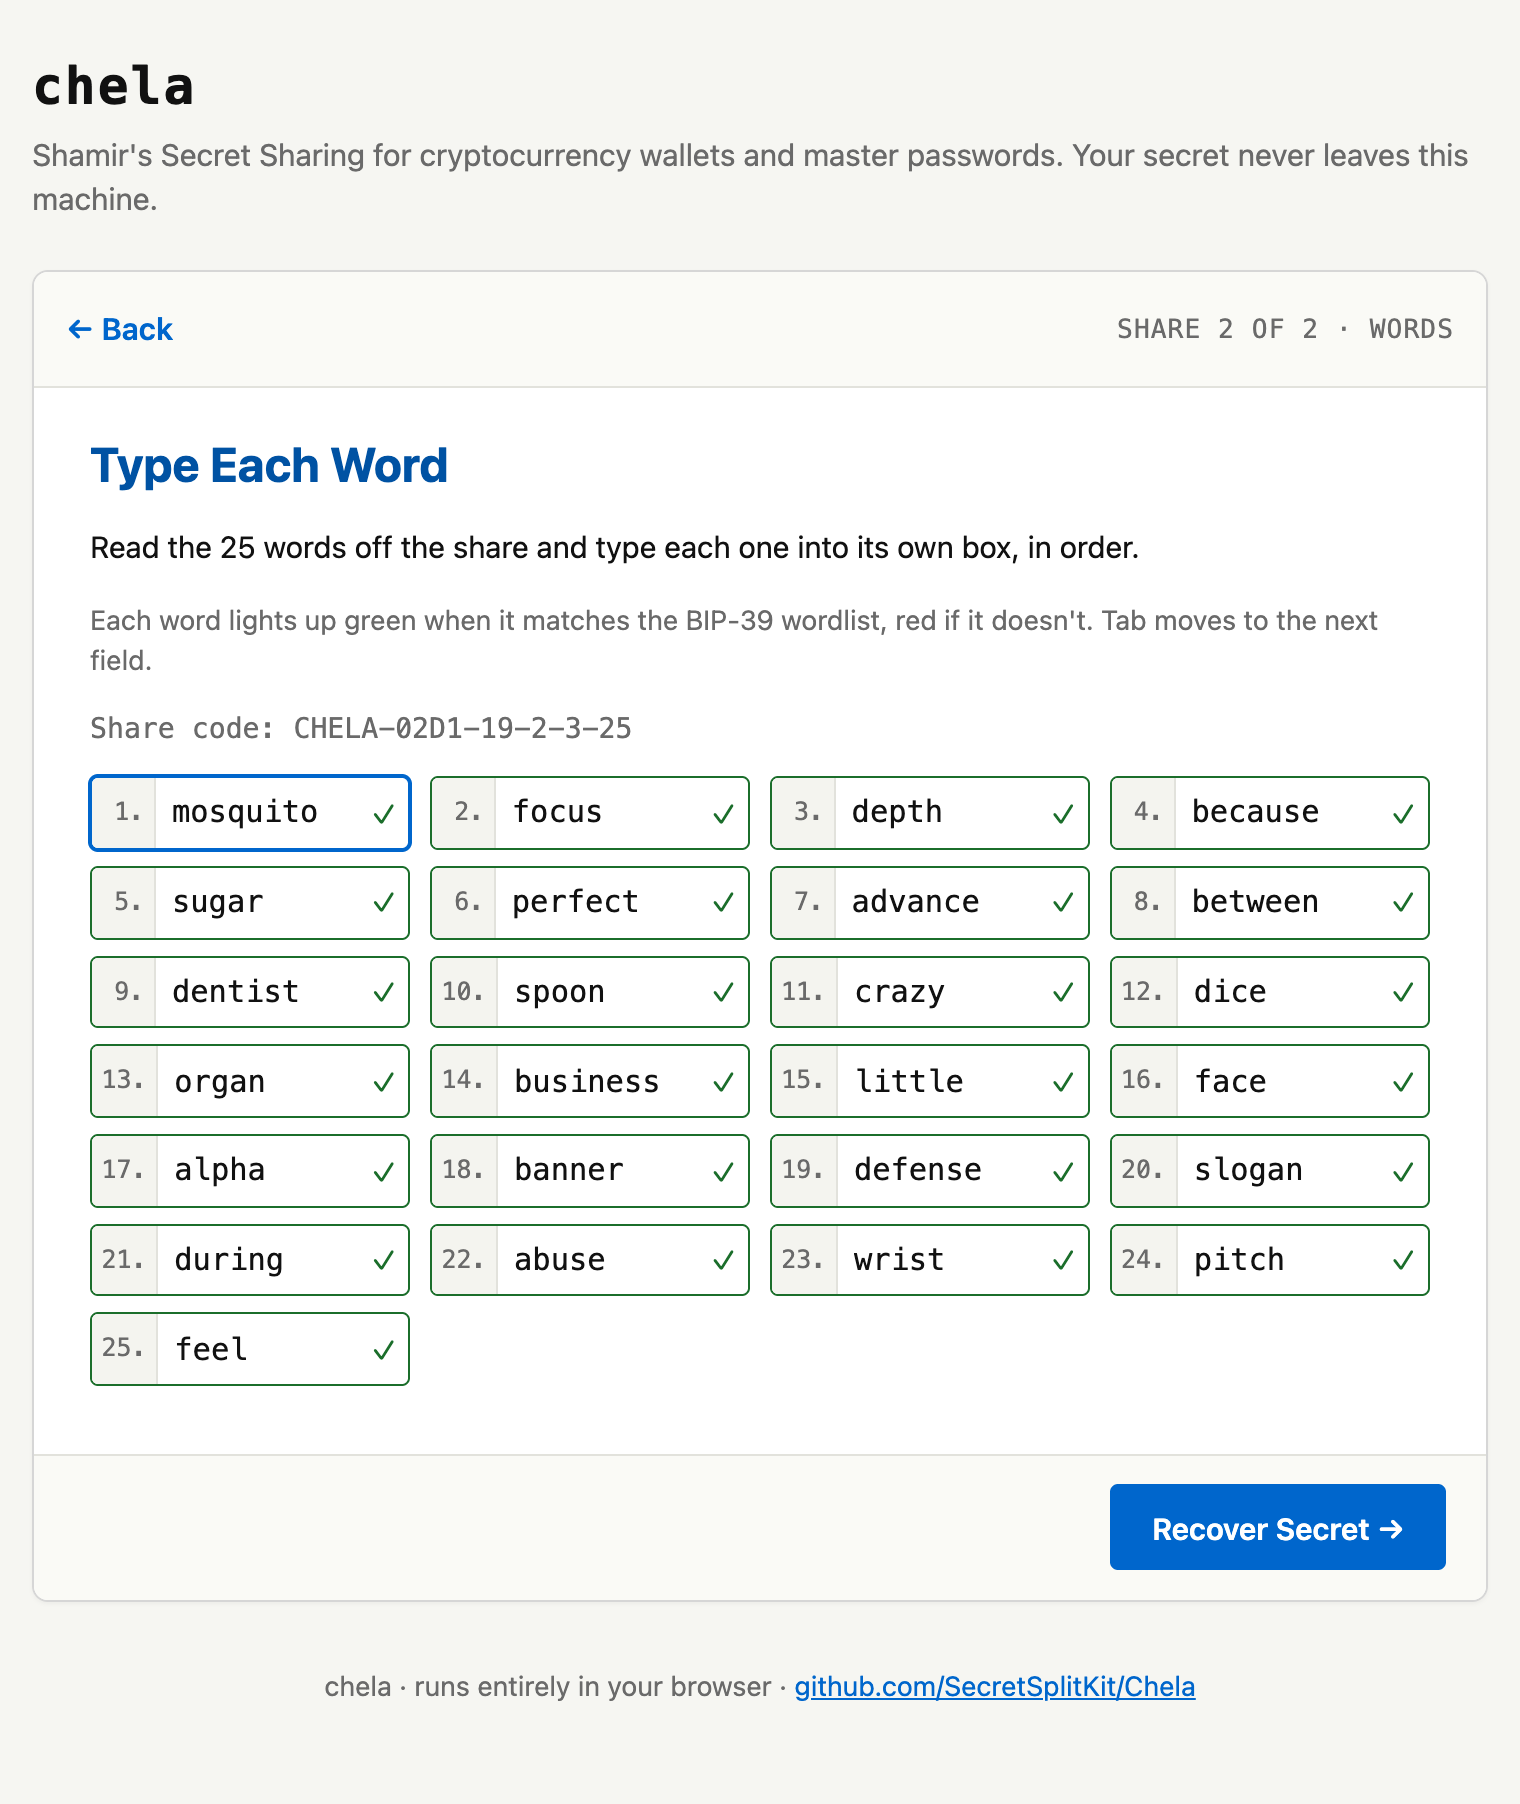The width and height of the screenshot is (1520, 1804).
Task: Click into word box 6 perfect
Action: click(x=590, y=903)
